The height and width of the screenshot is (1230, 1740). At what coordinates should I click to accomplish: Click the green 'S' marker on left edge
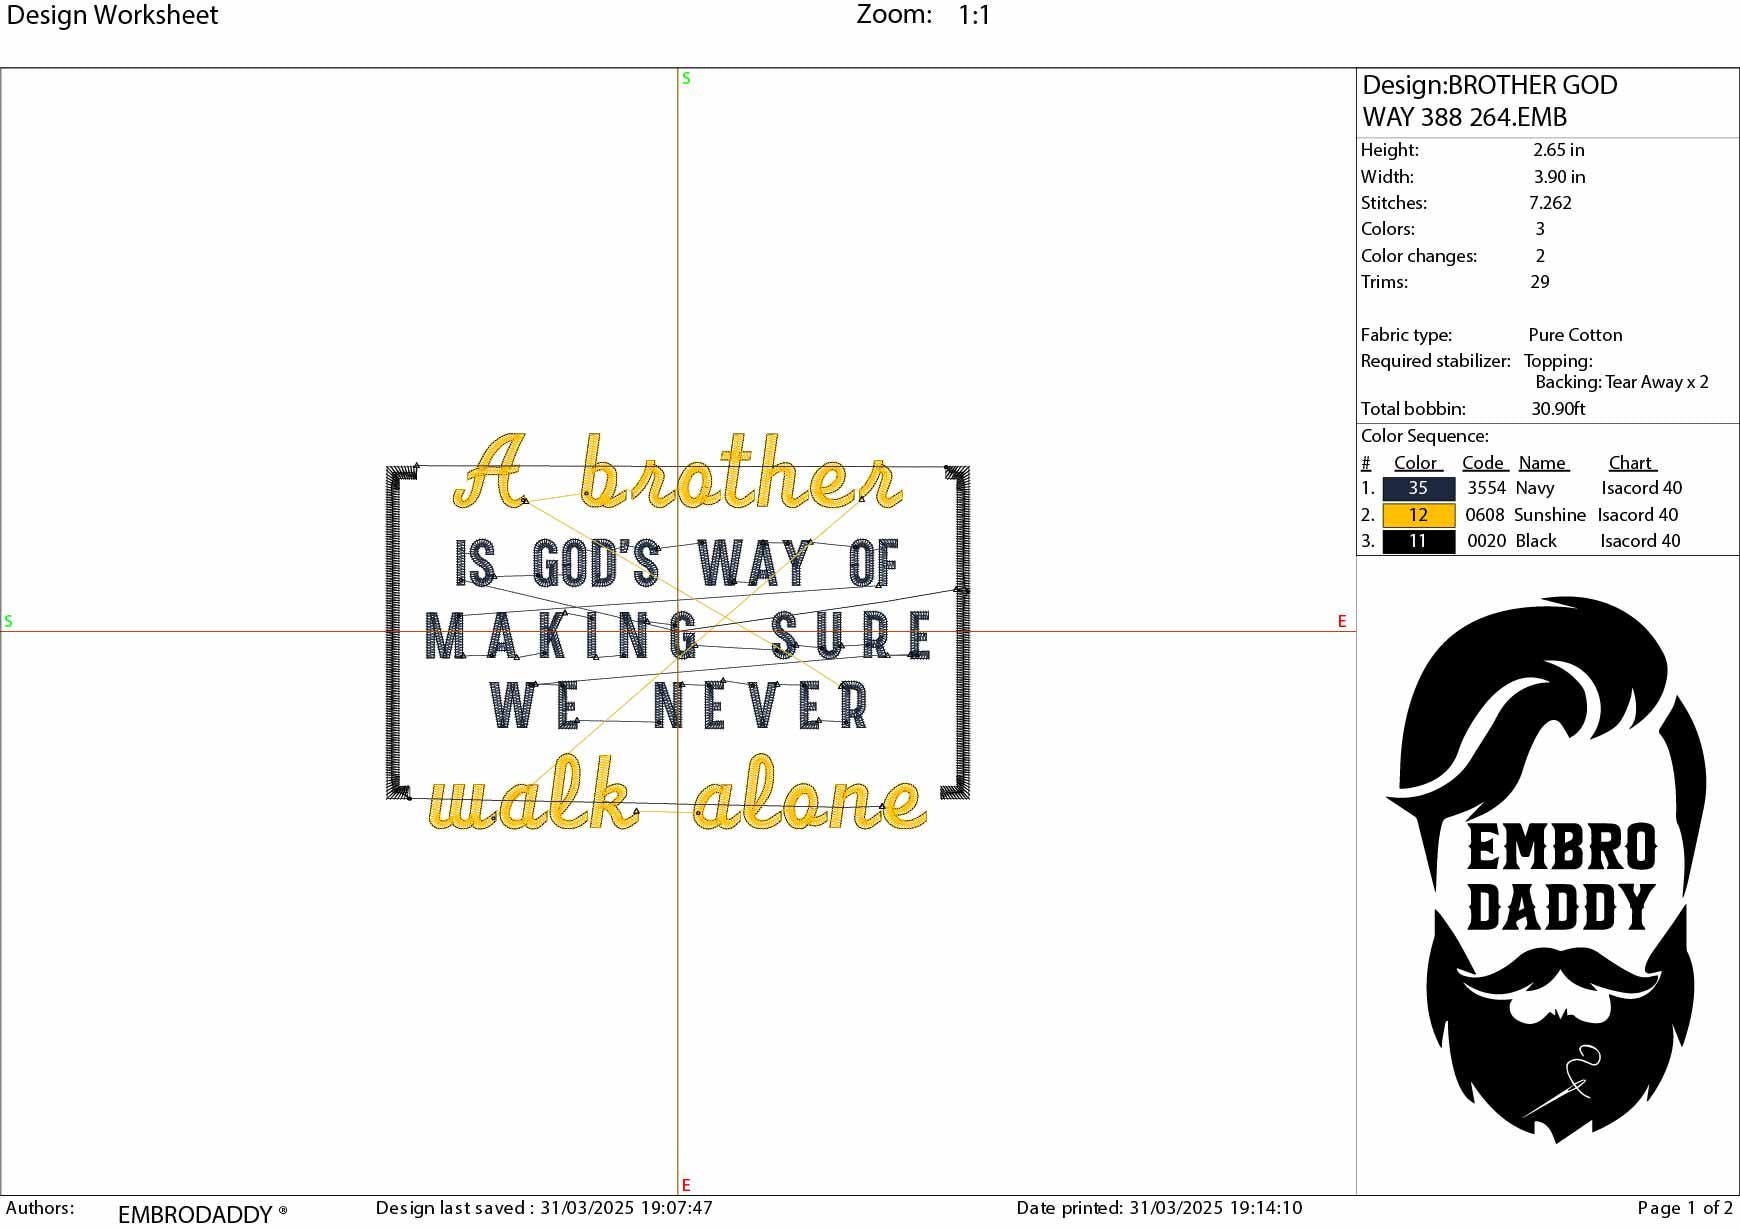coord(8,621)
